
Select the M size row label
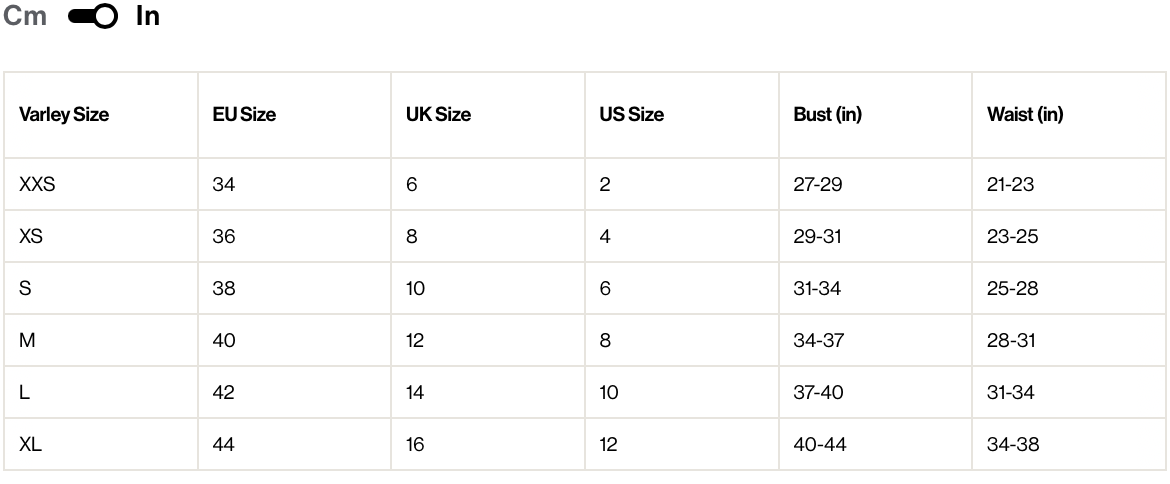coord(27,341)
